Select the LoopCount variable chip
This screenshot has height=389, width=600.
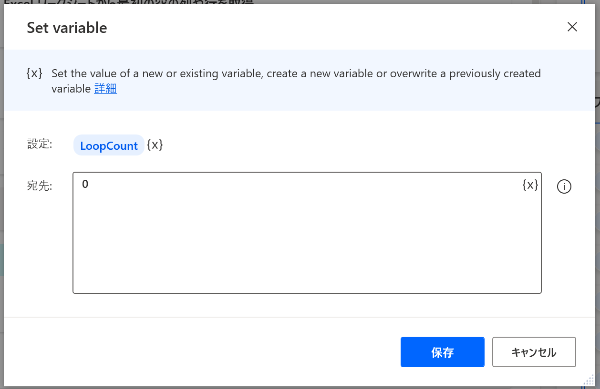[109, 145]
